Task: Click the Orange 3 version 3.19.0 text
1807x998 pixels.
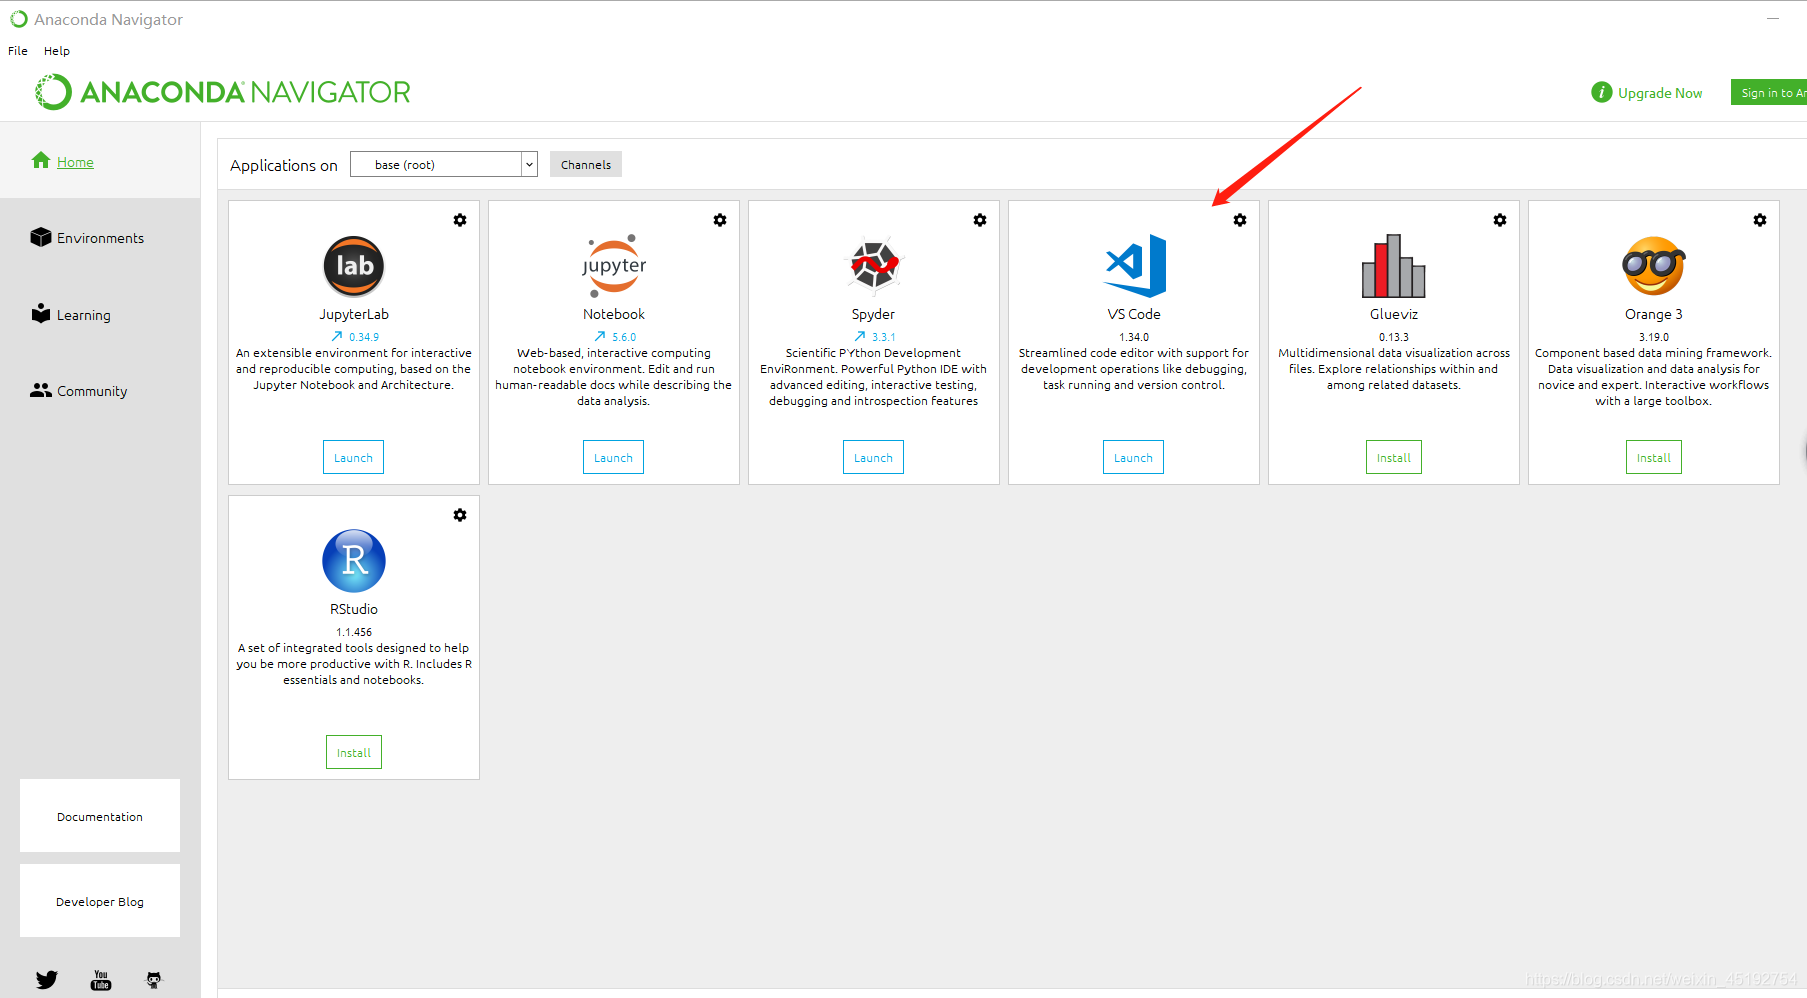Action: click(1654, 337)
